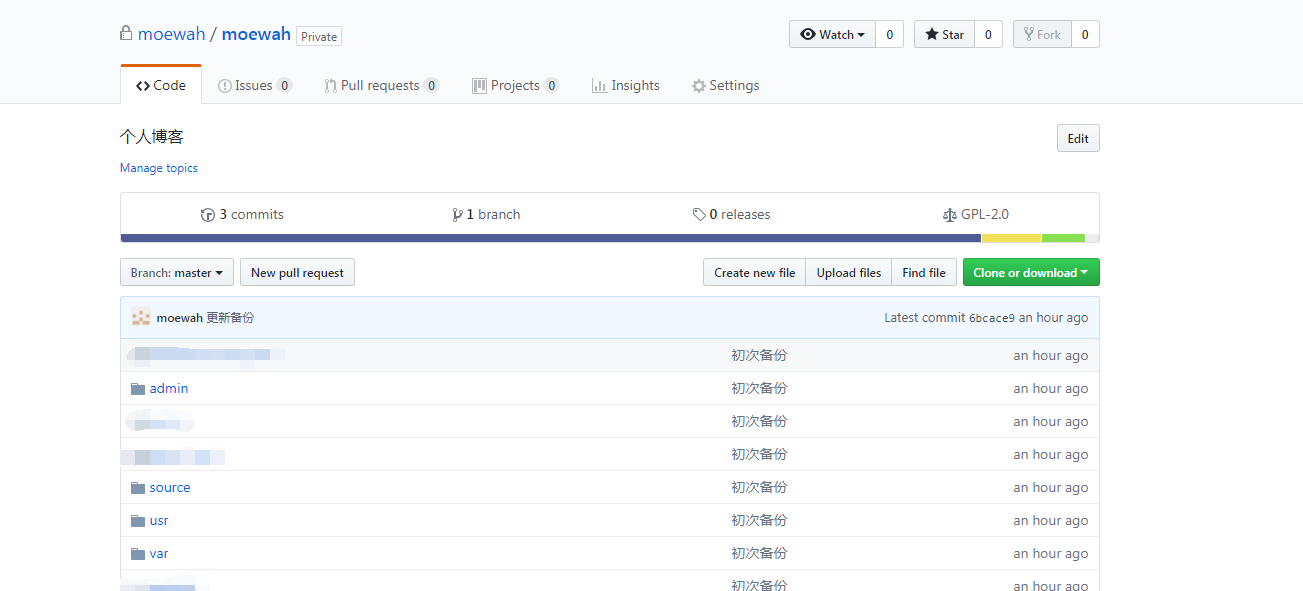This screenshot has width=1303, height=591.
Task: Click the green segment of the language bar
Action: [x=1063, y=238]
